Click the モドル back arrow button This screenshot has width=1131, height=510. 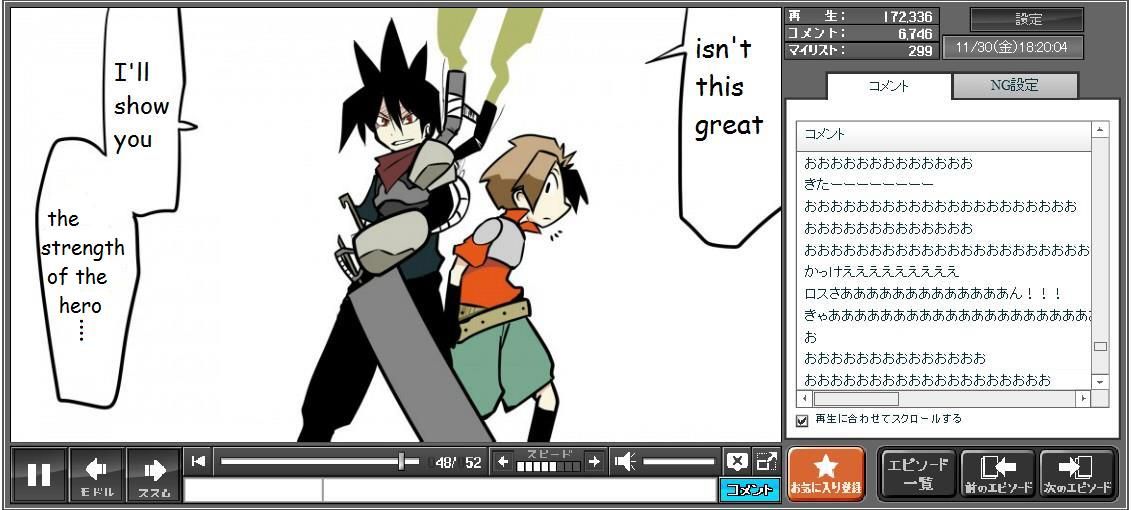pyautogui.click(x=96, y=474)
